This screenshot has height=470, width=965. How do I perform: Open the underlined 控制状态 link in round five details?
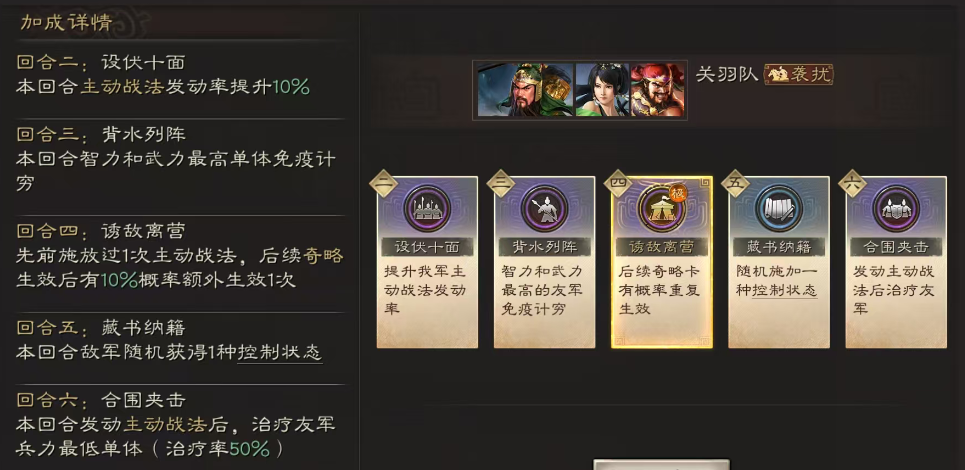pyautogui.click(x=279, y=352)
